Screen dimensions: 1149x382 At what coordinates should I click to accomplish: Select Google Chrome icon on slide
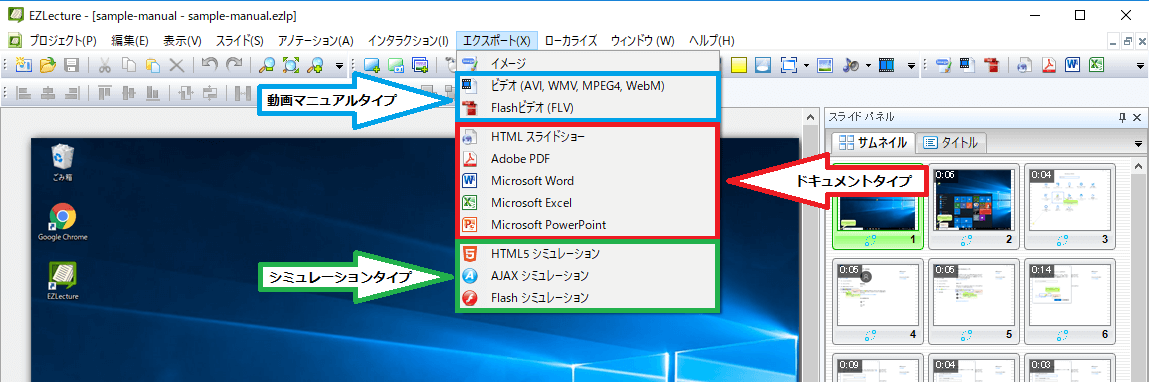tap(63, 222)
